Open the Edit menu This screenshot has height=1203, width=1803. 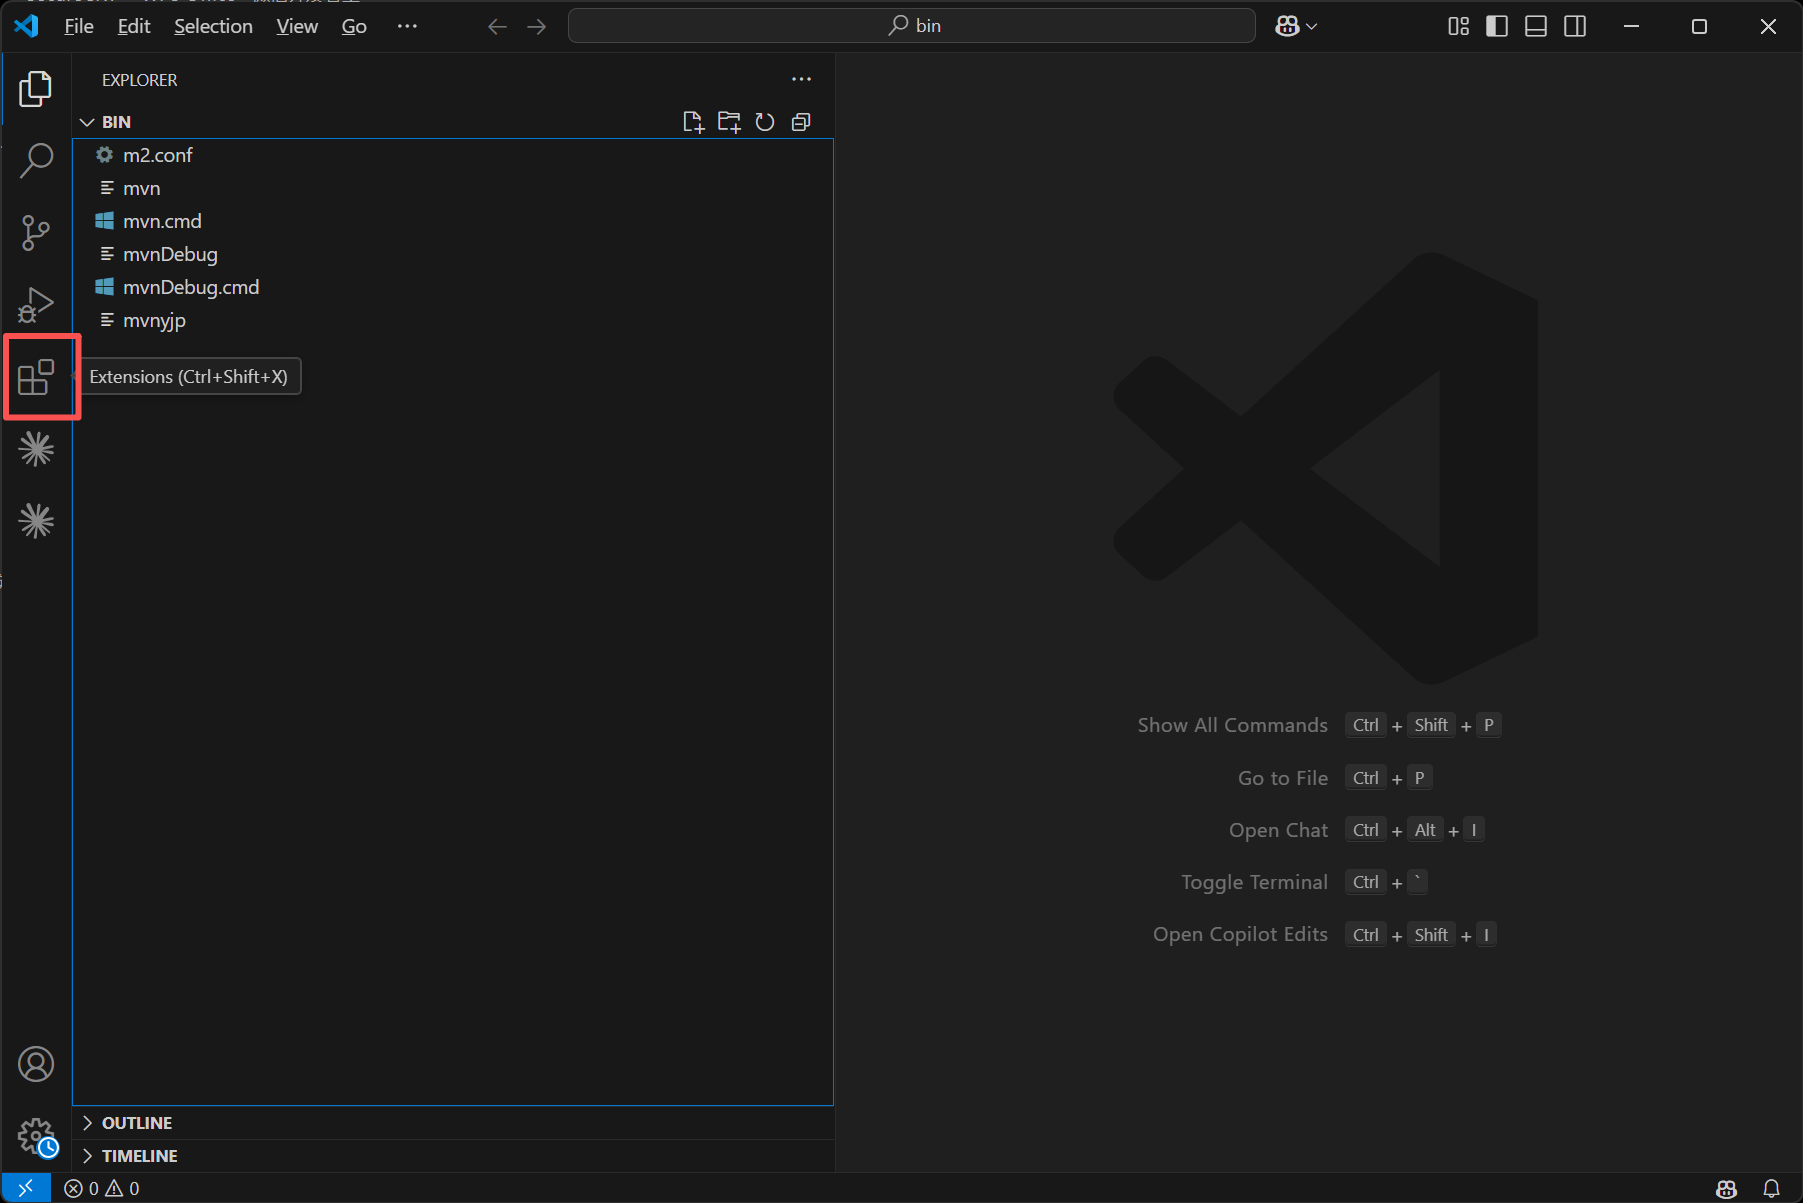134,27
